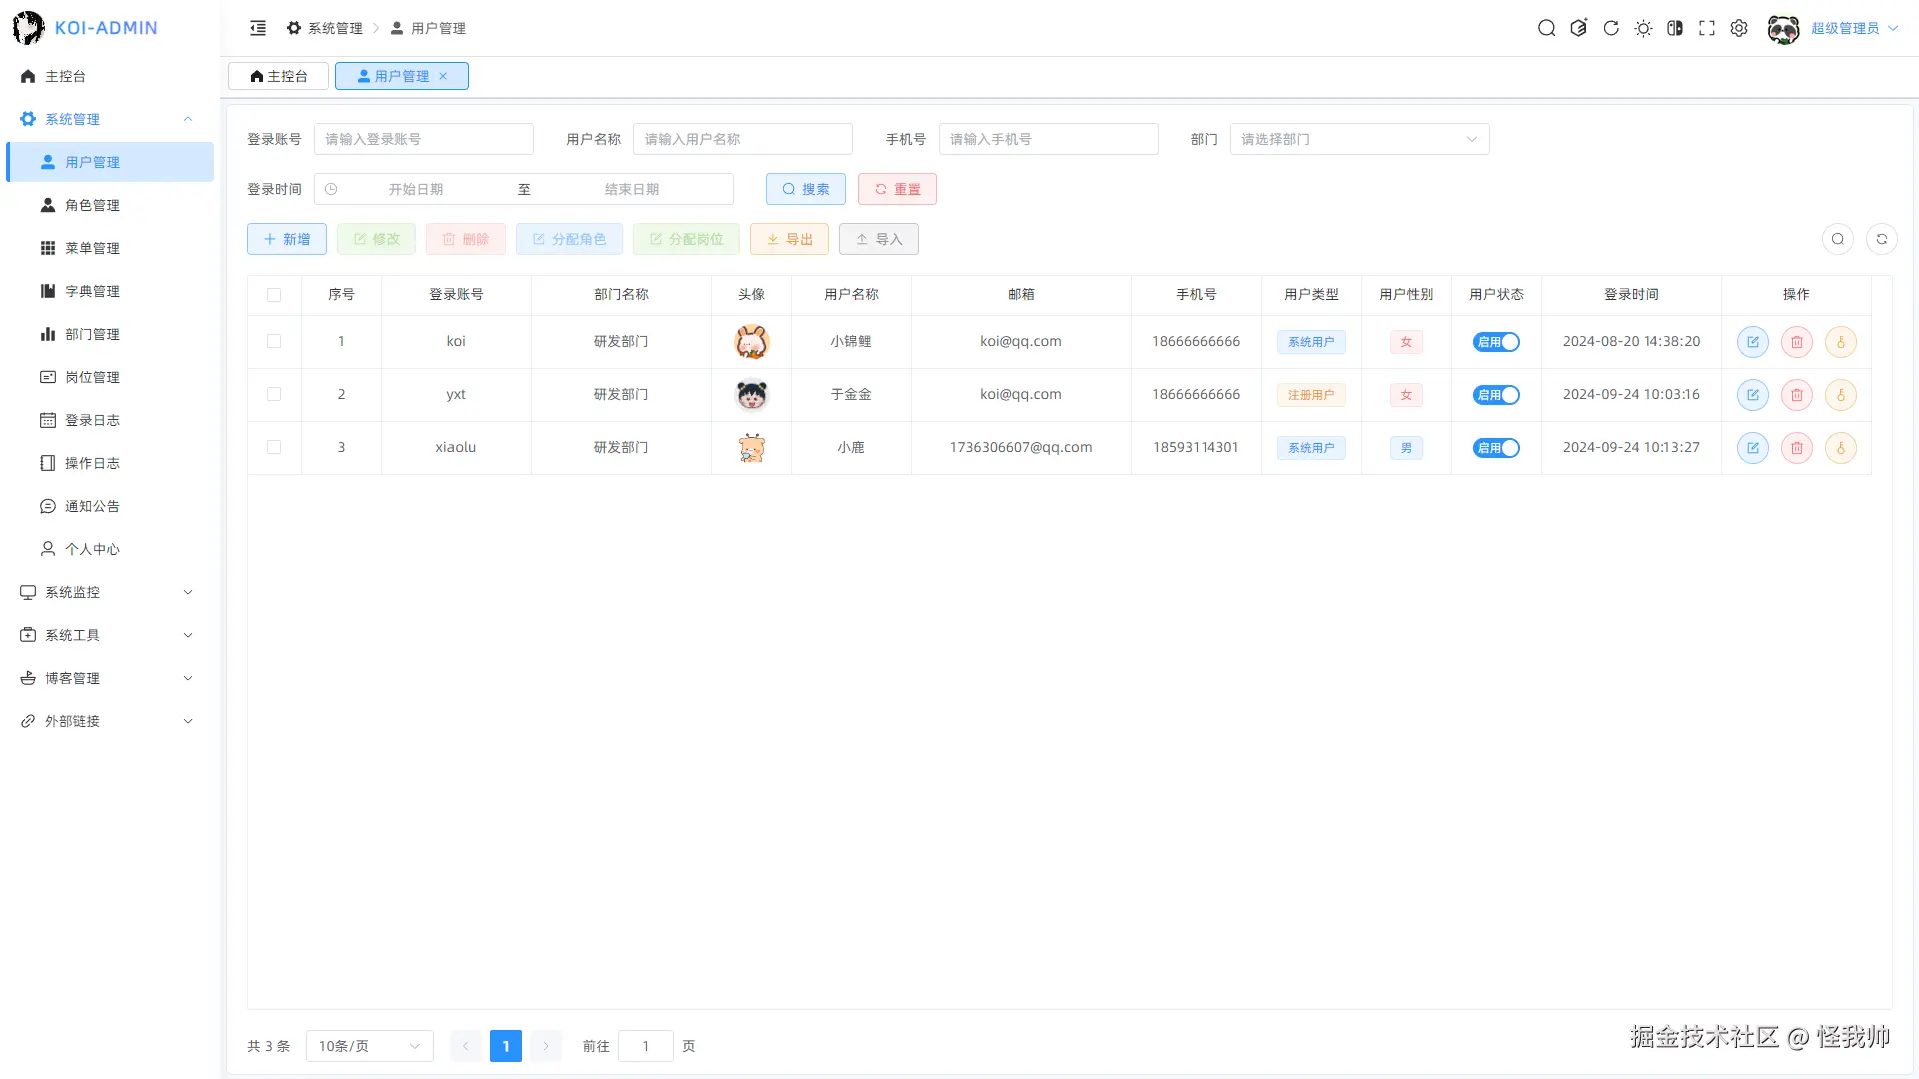
Task: Select 角色管理 in the sidebar menu
Action: (91, 205)
